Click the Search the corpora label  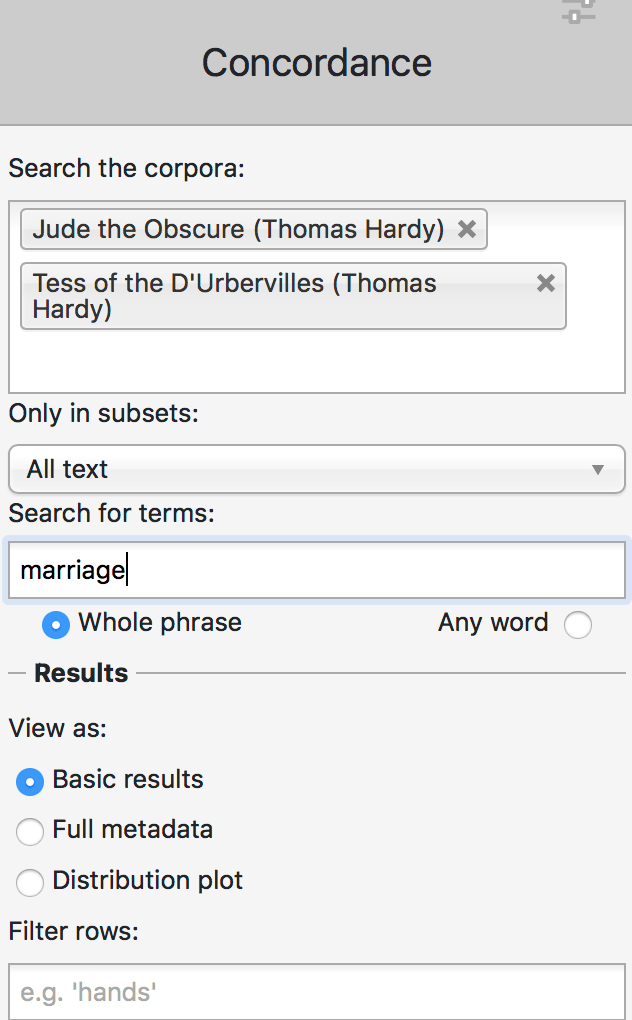click(126, 167)
